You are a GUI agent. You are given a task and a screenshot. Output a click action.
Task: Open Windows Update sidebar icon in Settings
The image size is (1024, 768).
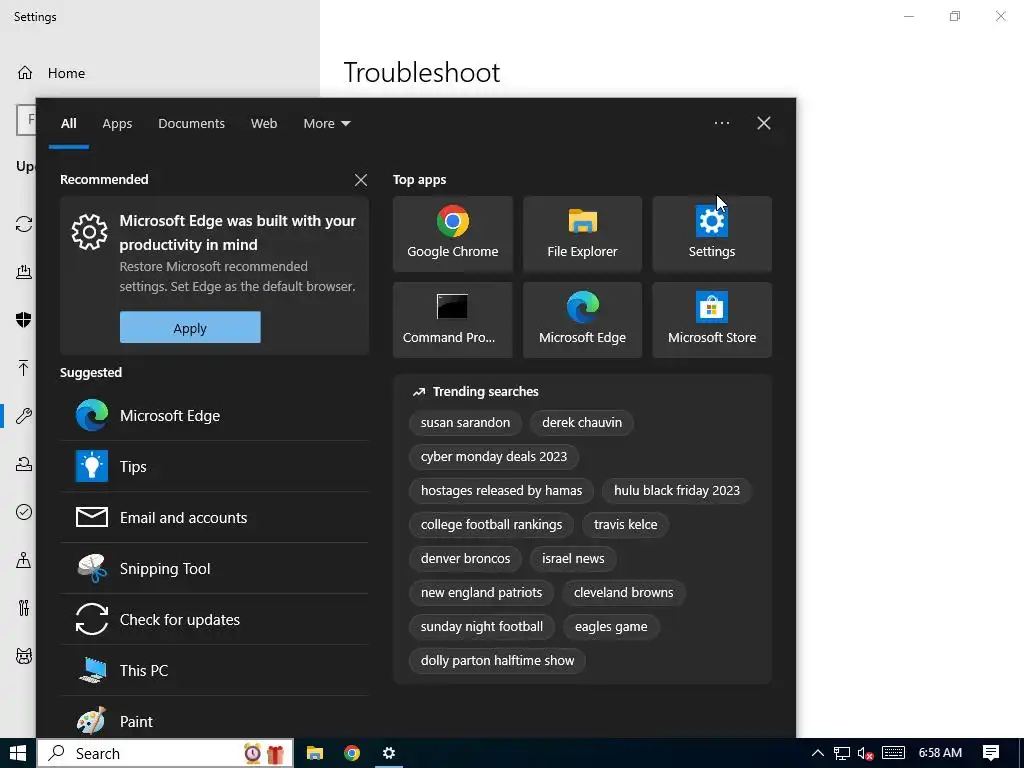click(x=24, y=224)
